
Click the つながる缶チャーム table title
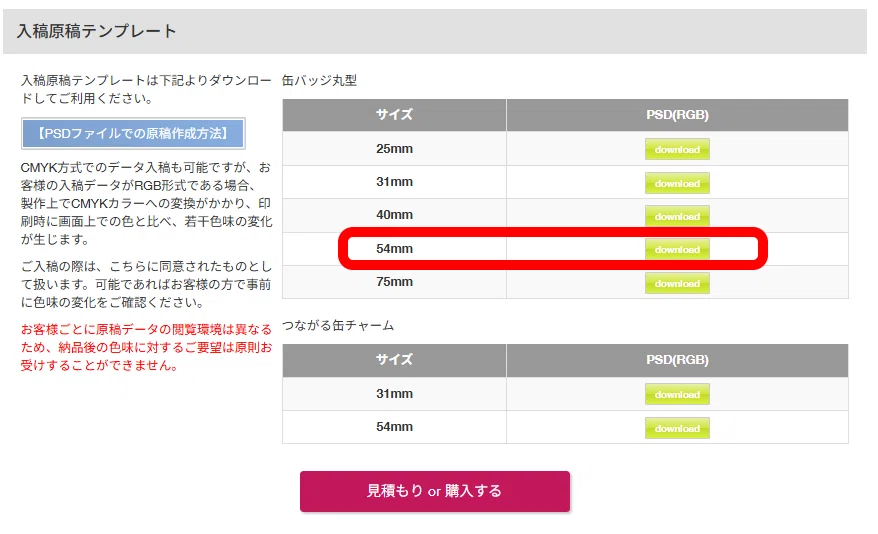[x=338, y=325]
